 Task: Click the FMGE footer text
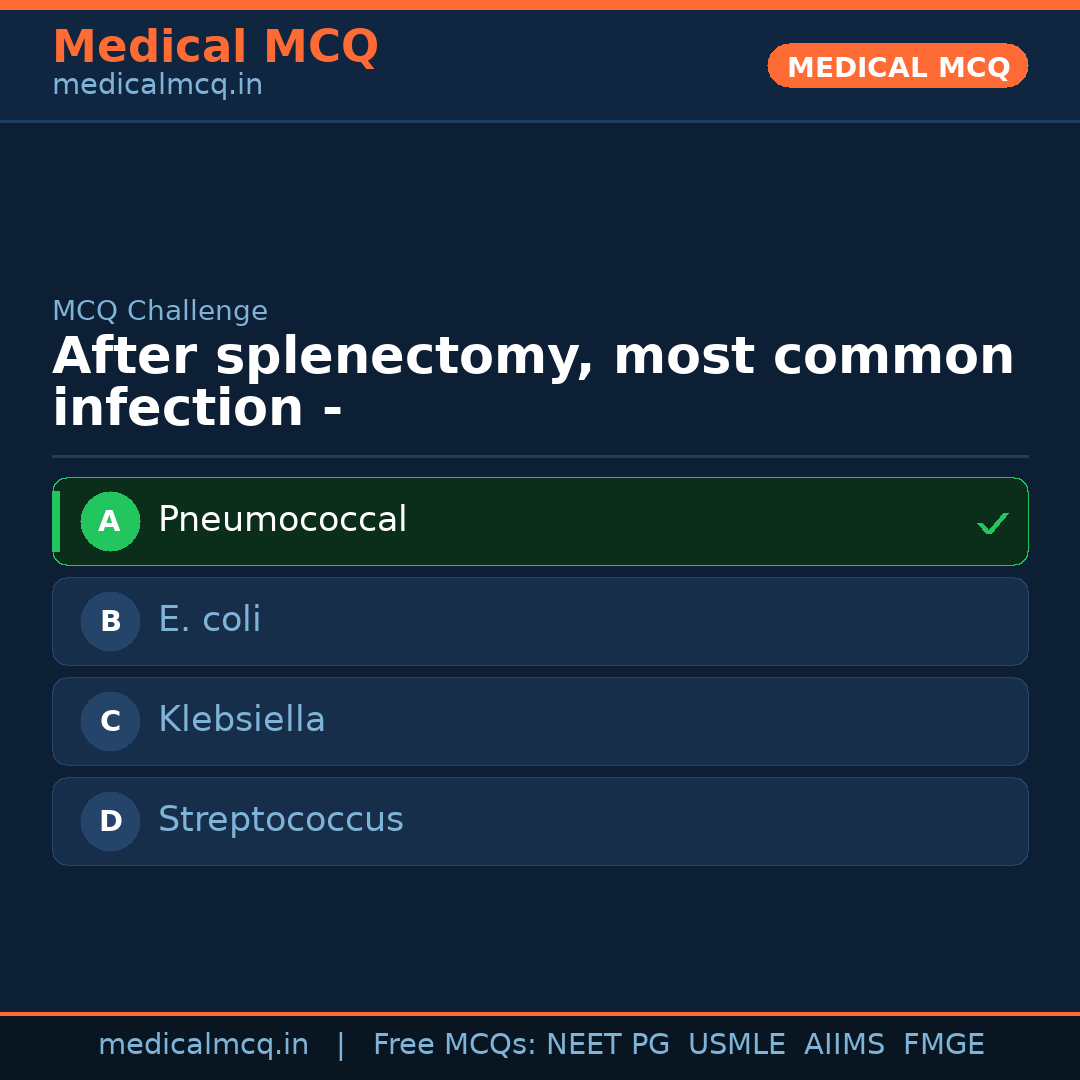[943, 1045]
